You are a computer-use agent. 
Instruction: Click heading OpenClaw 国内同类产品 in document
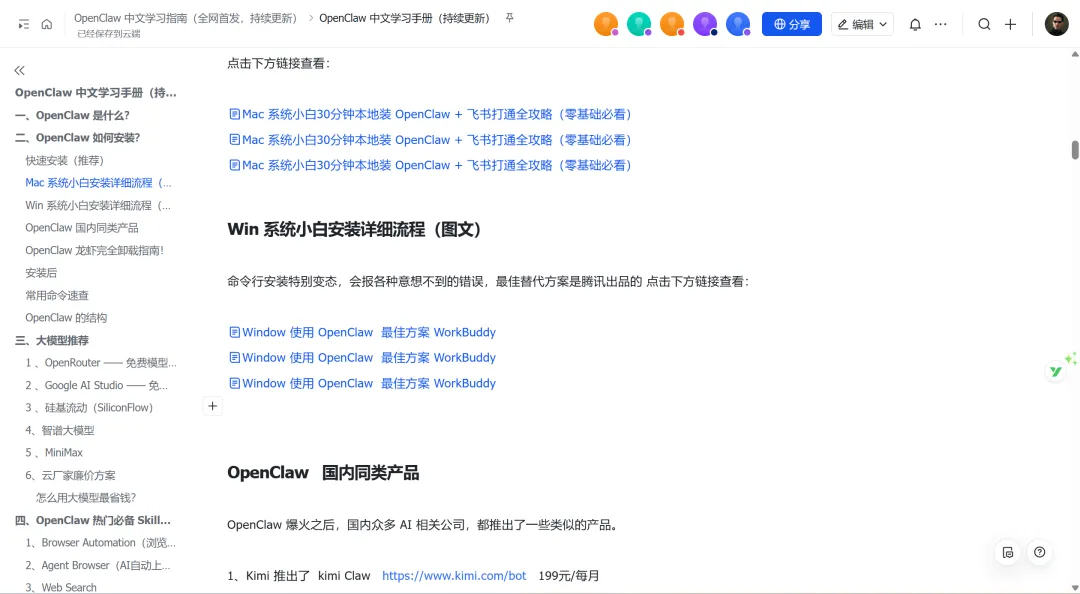click(x=323, y=473)
